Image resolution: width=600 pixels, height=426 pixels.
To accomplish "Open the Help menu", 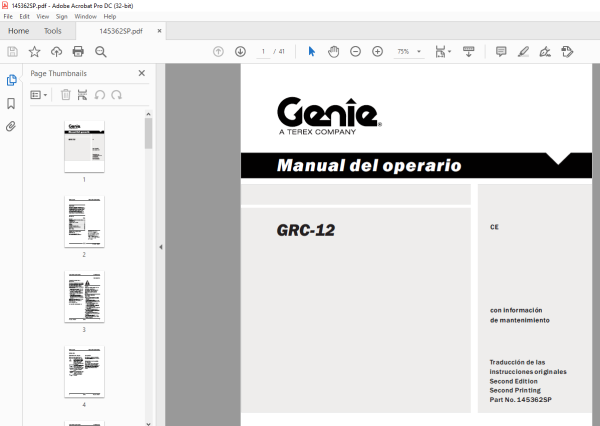I will coord(110,16).
